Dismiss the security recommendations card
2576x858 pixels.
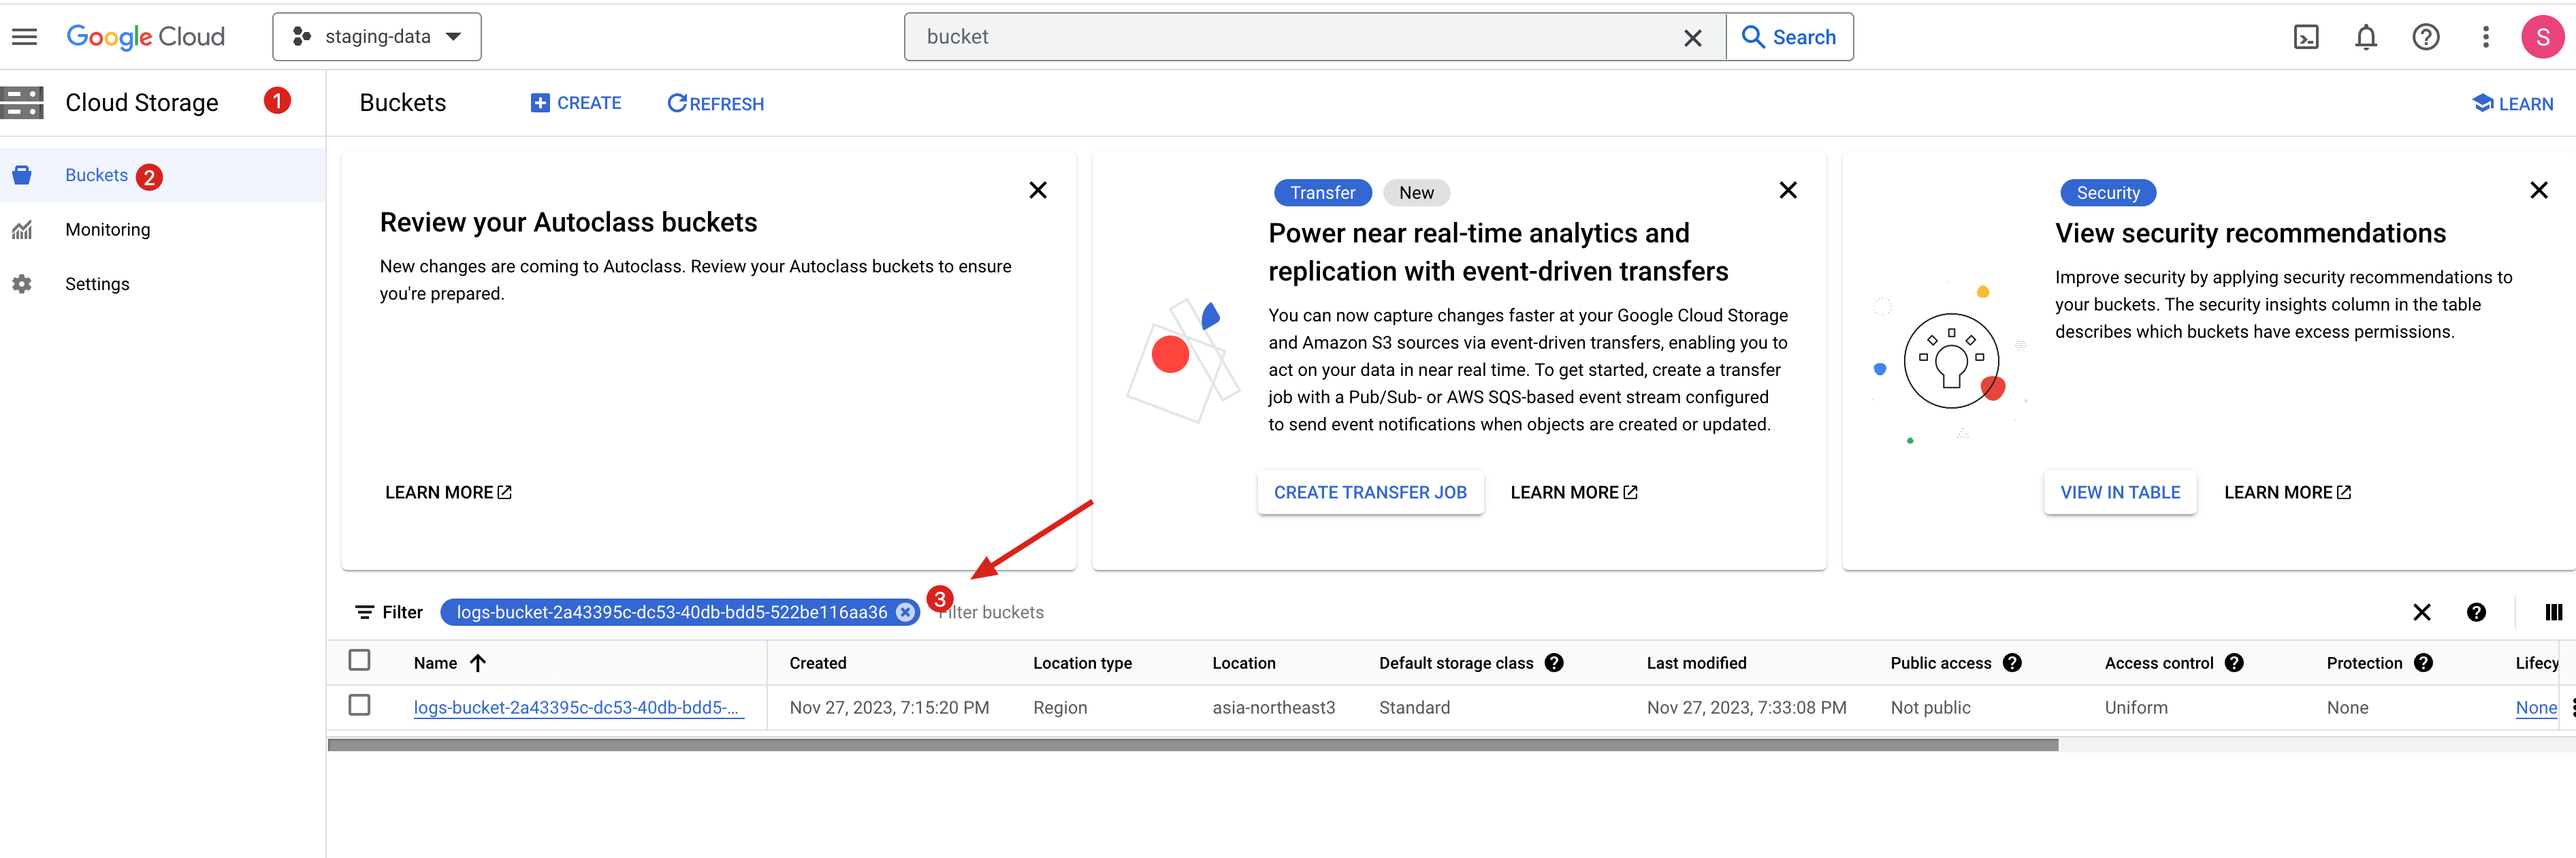point(2538,190)
